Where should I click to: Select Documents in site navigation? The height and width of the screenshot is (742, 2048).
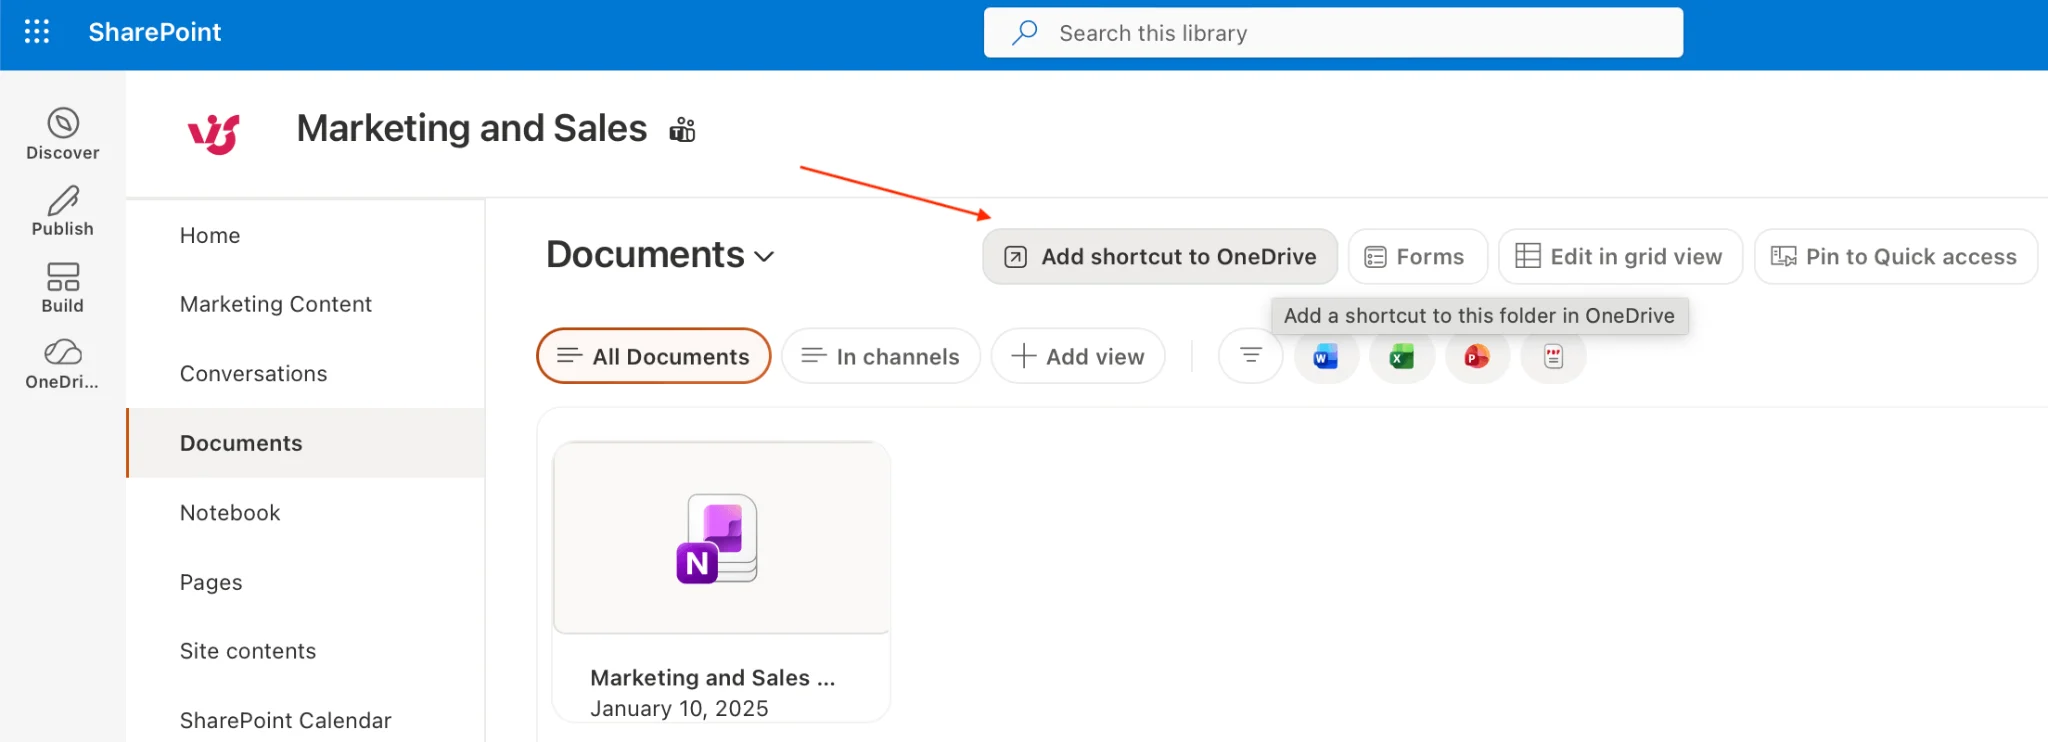click(306, 443)
